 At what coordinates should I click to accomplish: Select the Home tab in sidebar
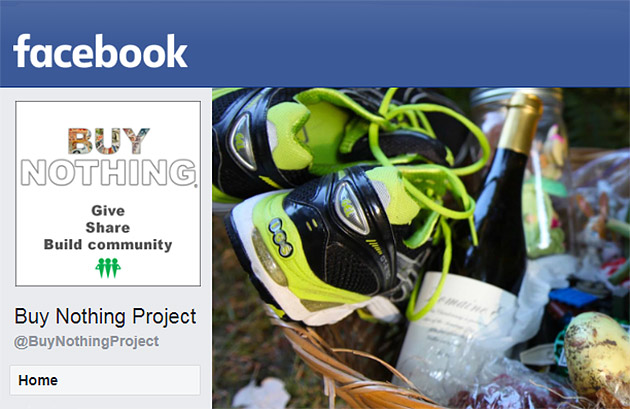coord(105,380)
